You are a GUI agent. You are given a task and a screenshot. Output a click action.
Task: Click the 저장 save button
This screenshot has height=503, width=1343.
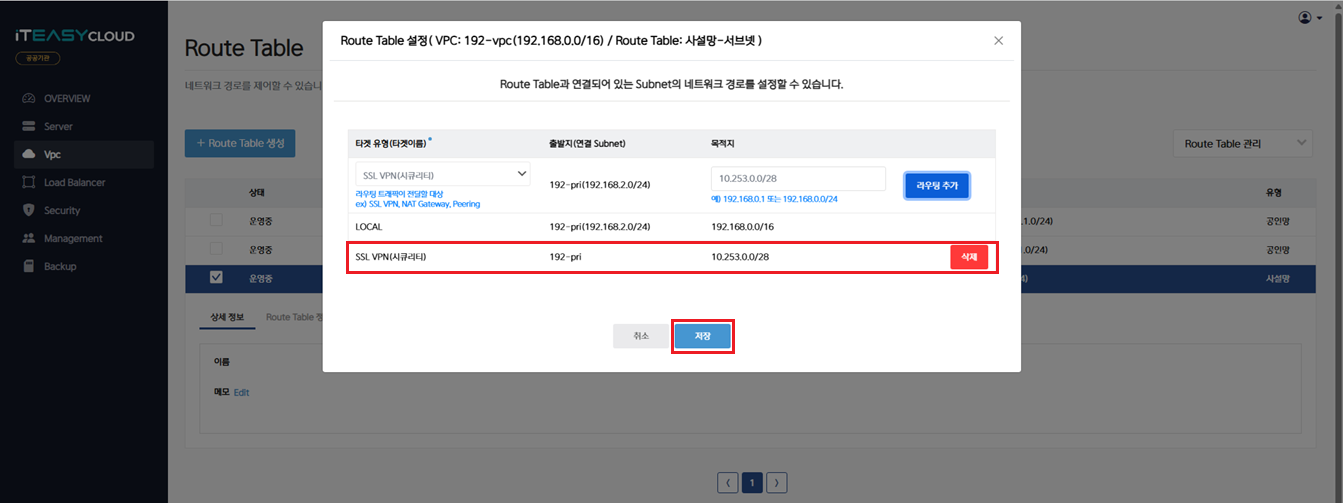(702, 337)
